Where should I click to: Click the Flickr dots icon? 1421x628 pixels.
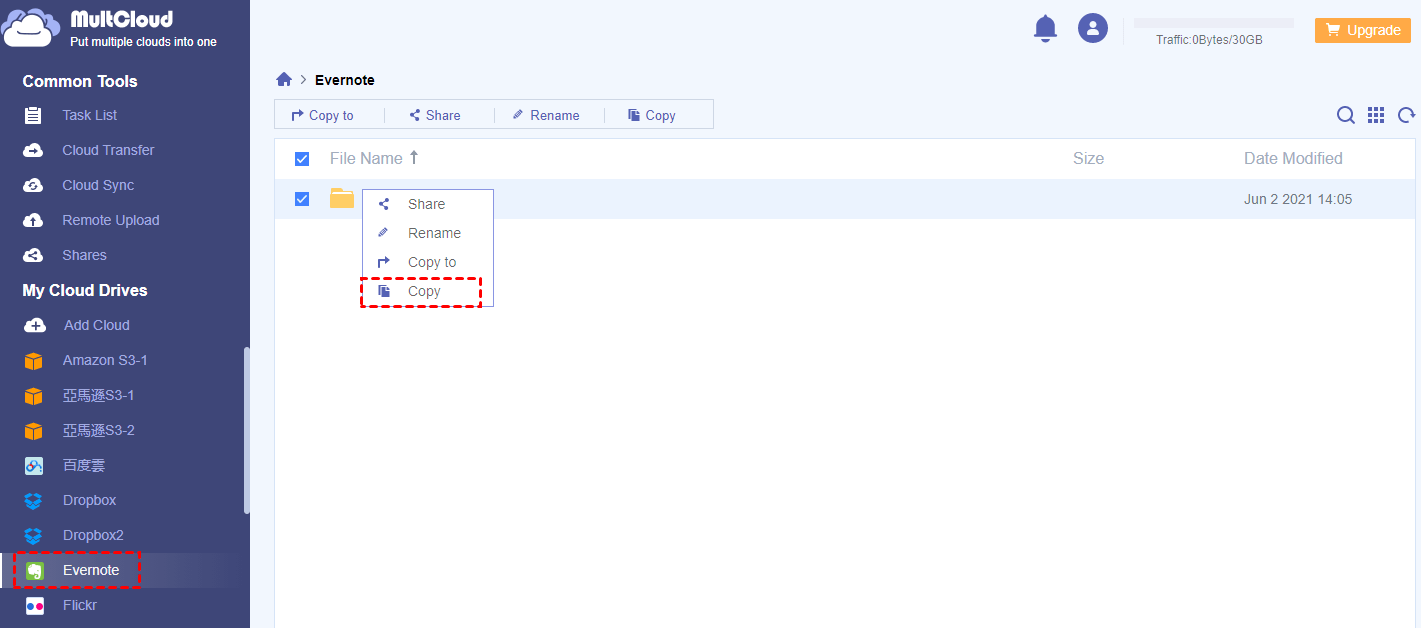[x=34, y=606]
